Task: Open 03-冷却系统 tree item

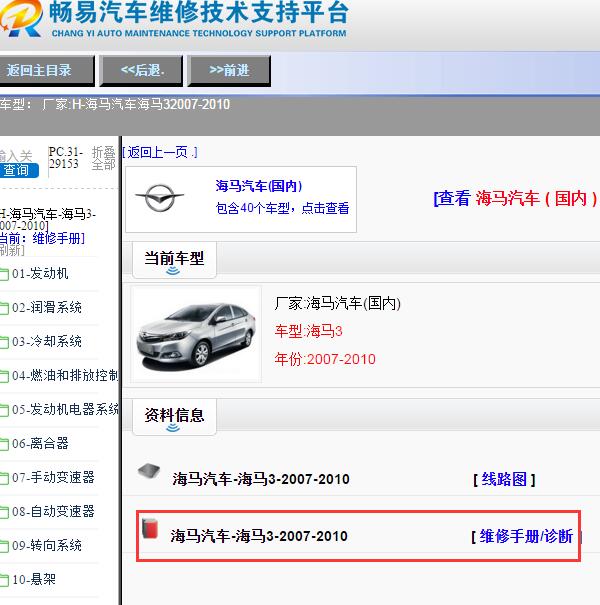Action: click(47, 341)
